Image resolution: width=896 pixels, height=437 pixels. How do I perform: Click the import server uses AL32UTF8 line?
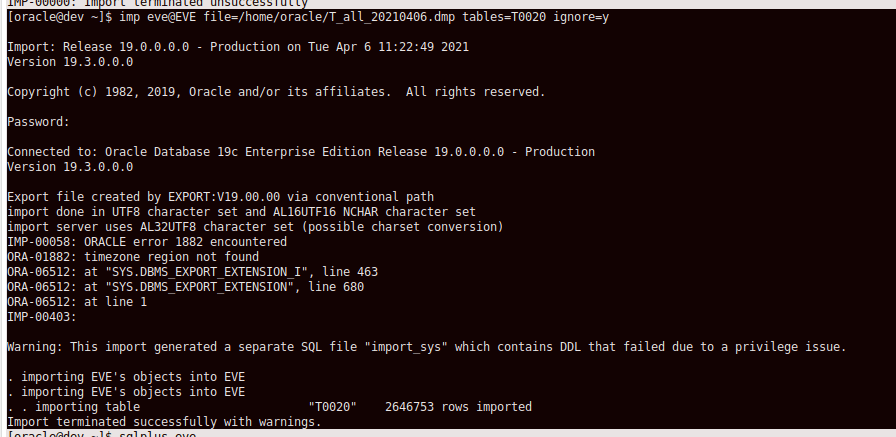(255, 227)
